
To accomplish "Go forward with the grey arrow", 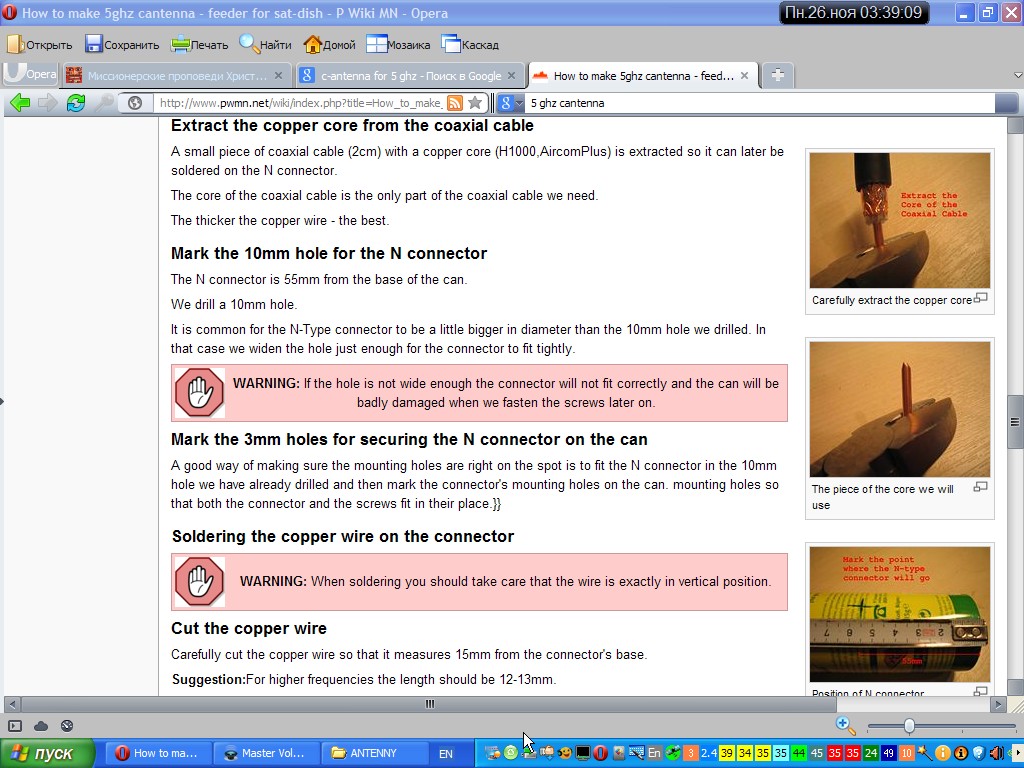I will point(48,103).
